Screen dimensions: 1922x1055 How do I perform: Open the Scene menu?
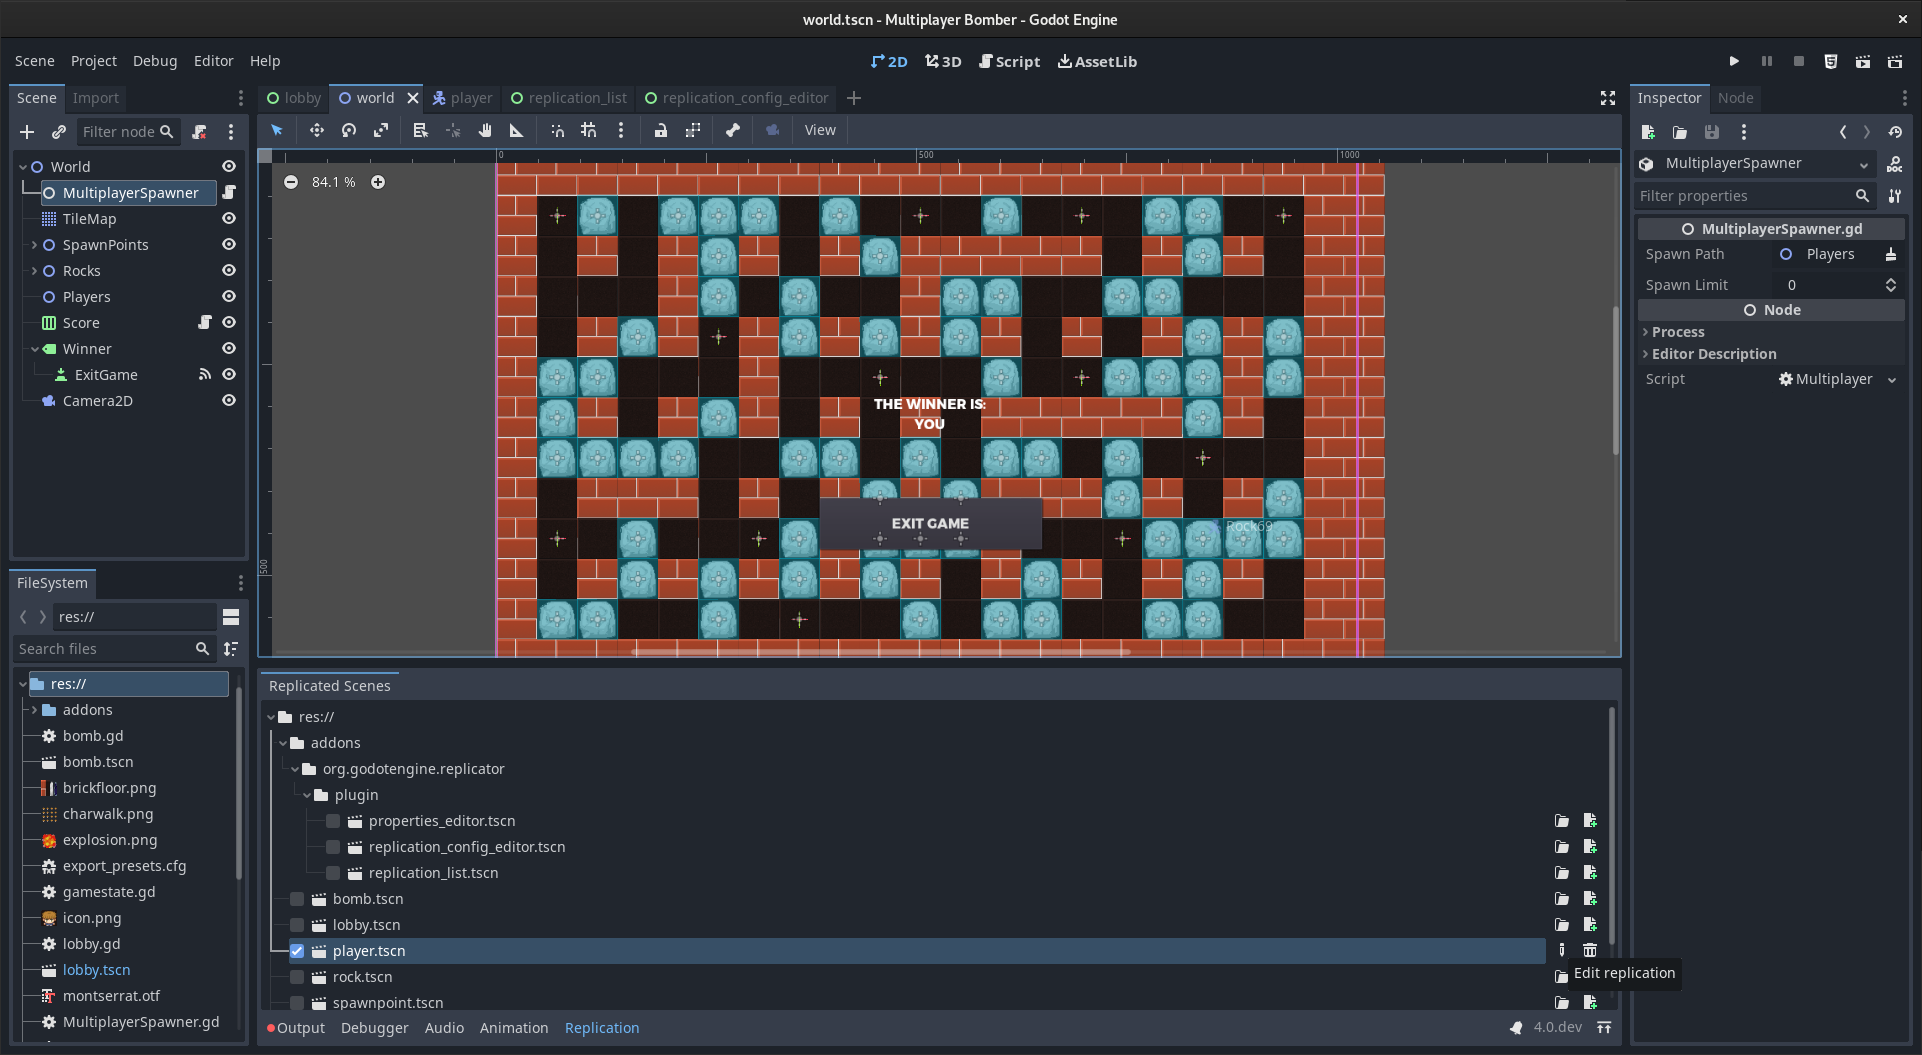35,61
